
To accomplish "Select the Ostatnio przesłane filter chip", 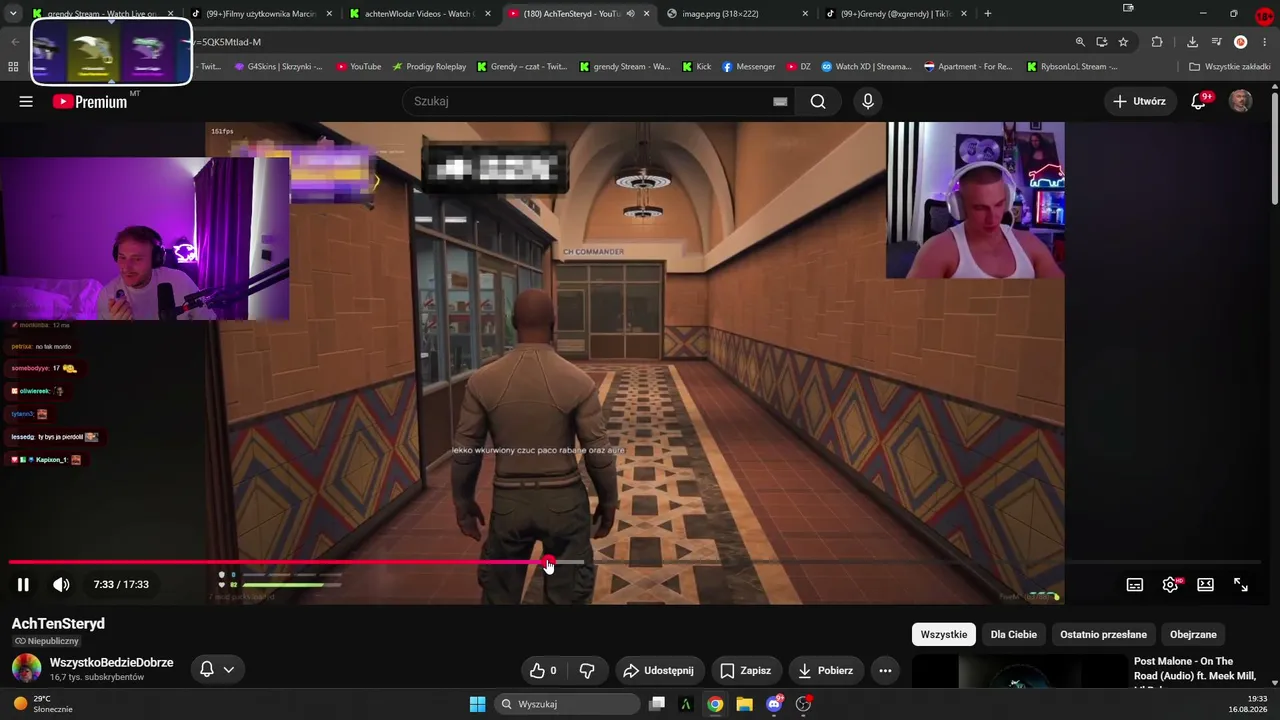I will click(x=1103, y=634).
